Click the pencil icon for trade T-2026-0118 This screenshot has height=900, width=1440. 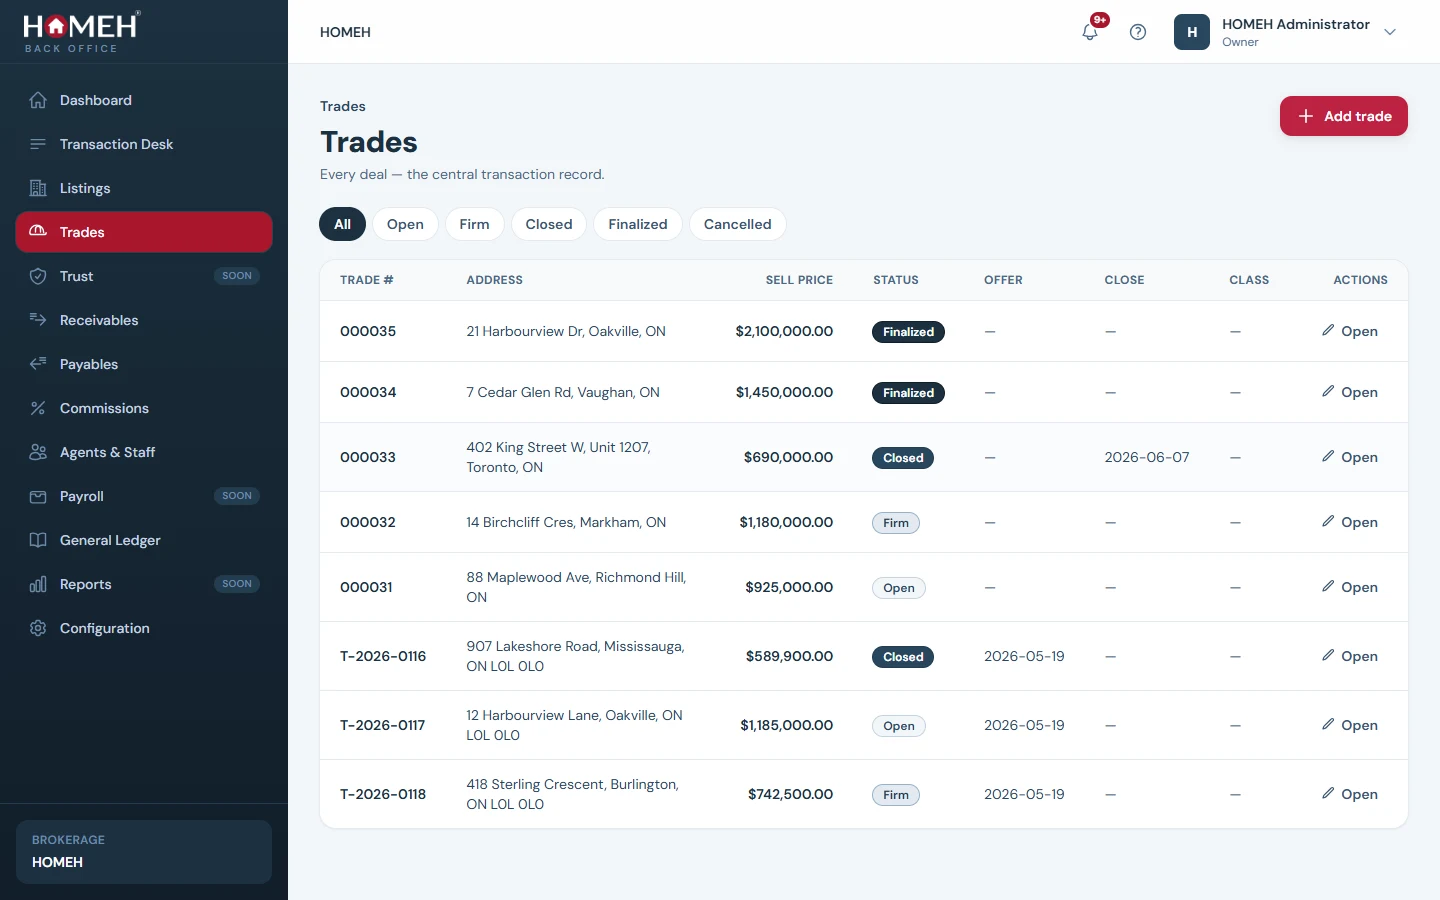pyautogui.click(x=1328, y=793)
